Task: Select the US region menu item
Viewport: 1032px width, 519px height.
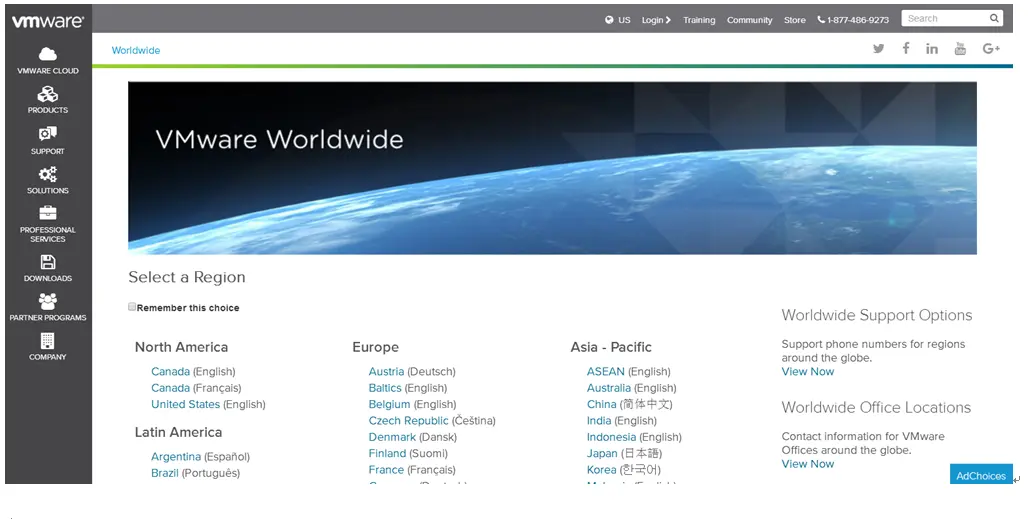Action: (624, 20)
